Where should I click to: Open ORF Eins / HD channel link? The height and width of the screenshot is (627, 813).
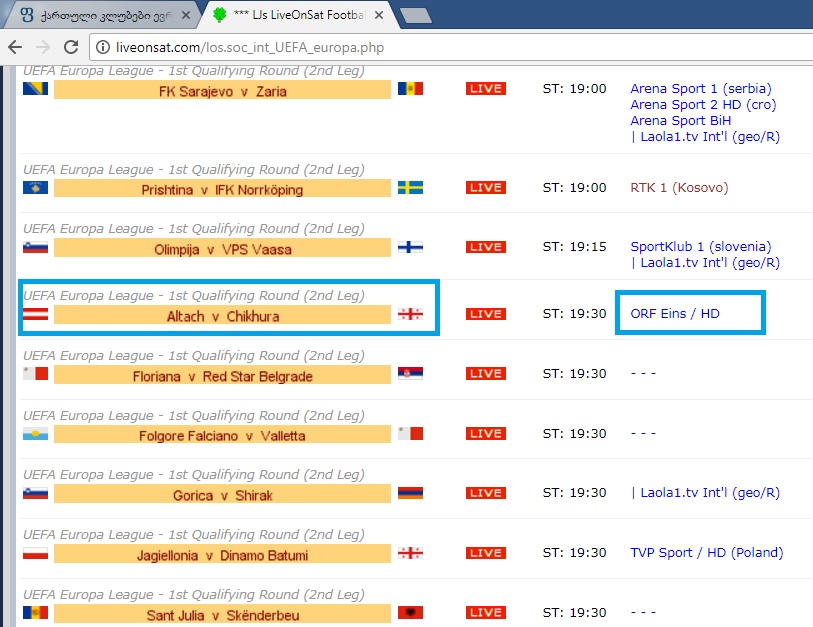(675, 314)
